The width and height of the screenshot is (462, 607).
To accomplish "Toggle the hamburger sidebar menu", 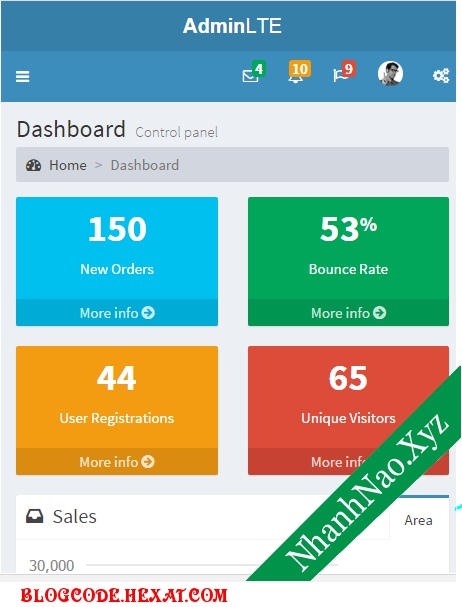I will point(22,76).
